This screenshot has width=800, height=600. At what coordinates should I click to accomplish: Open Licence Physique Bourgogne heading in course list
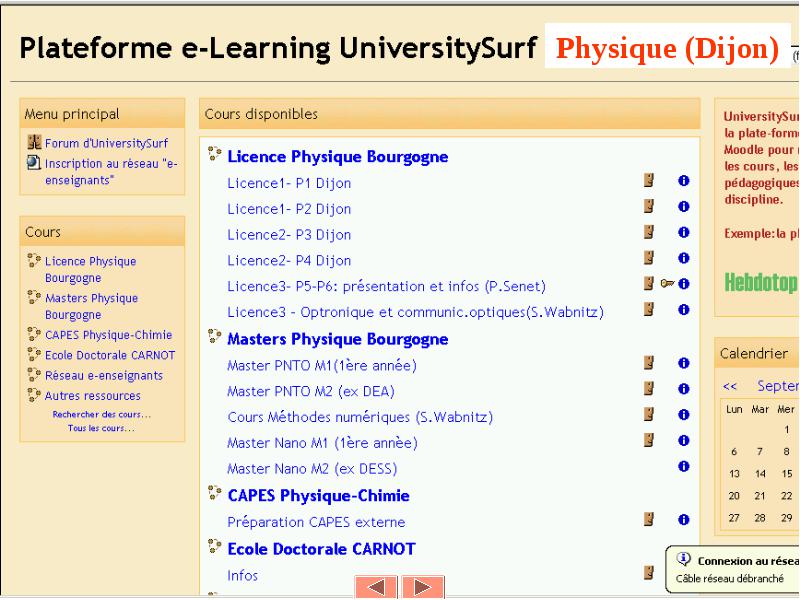[338, 157]
